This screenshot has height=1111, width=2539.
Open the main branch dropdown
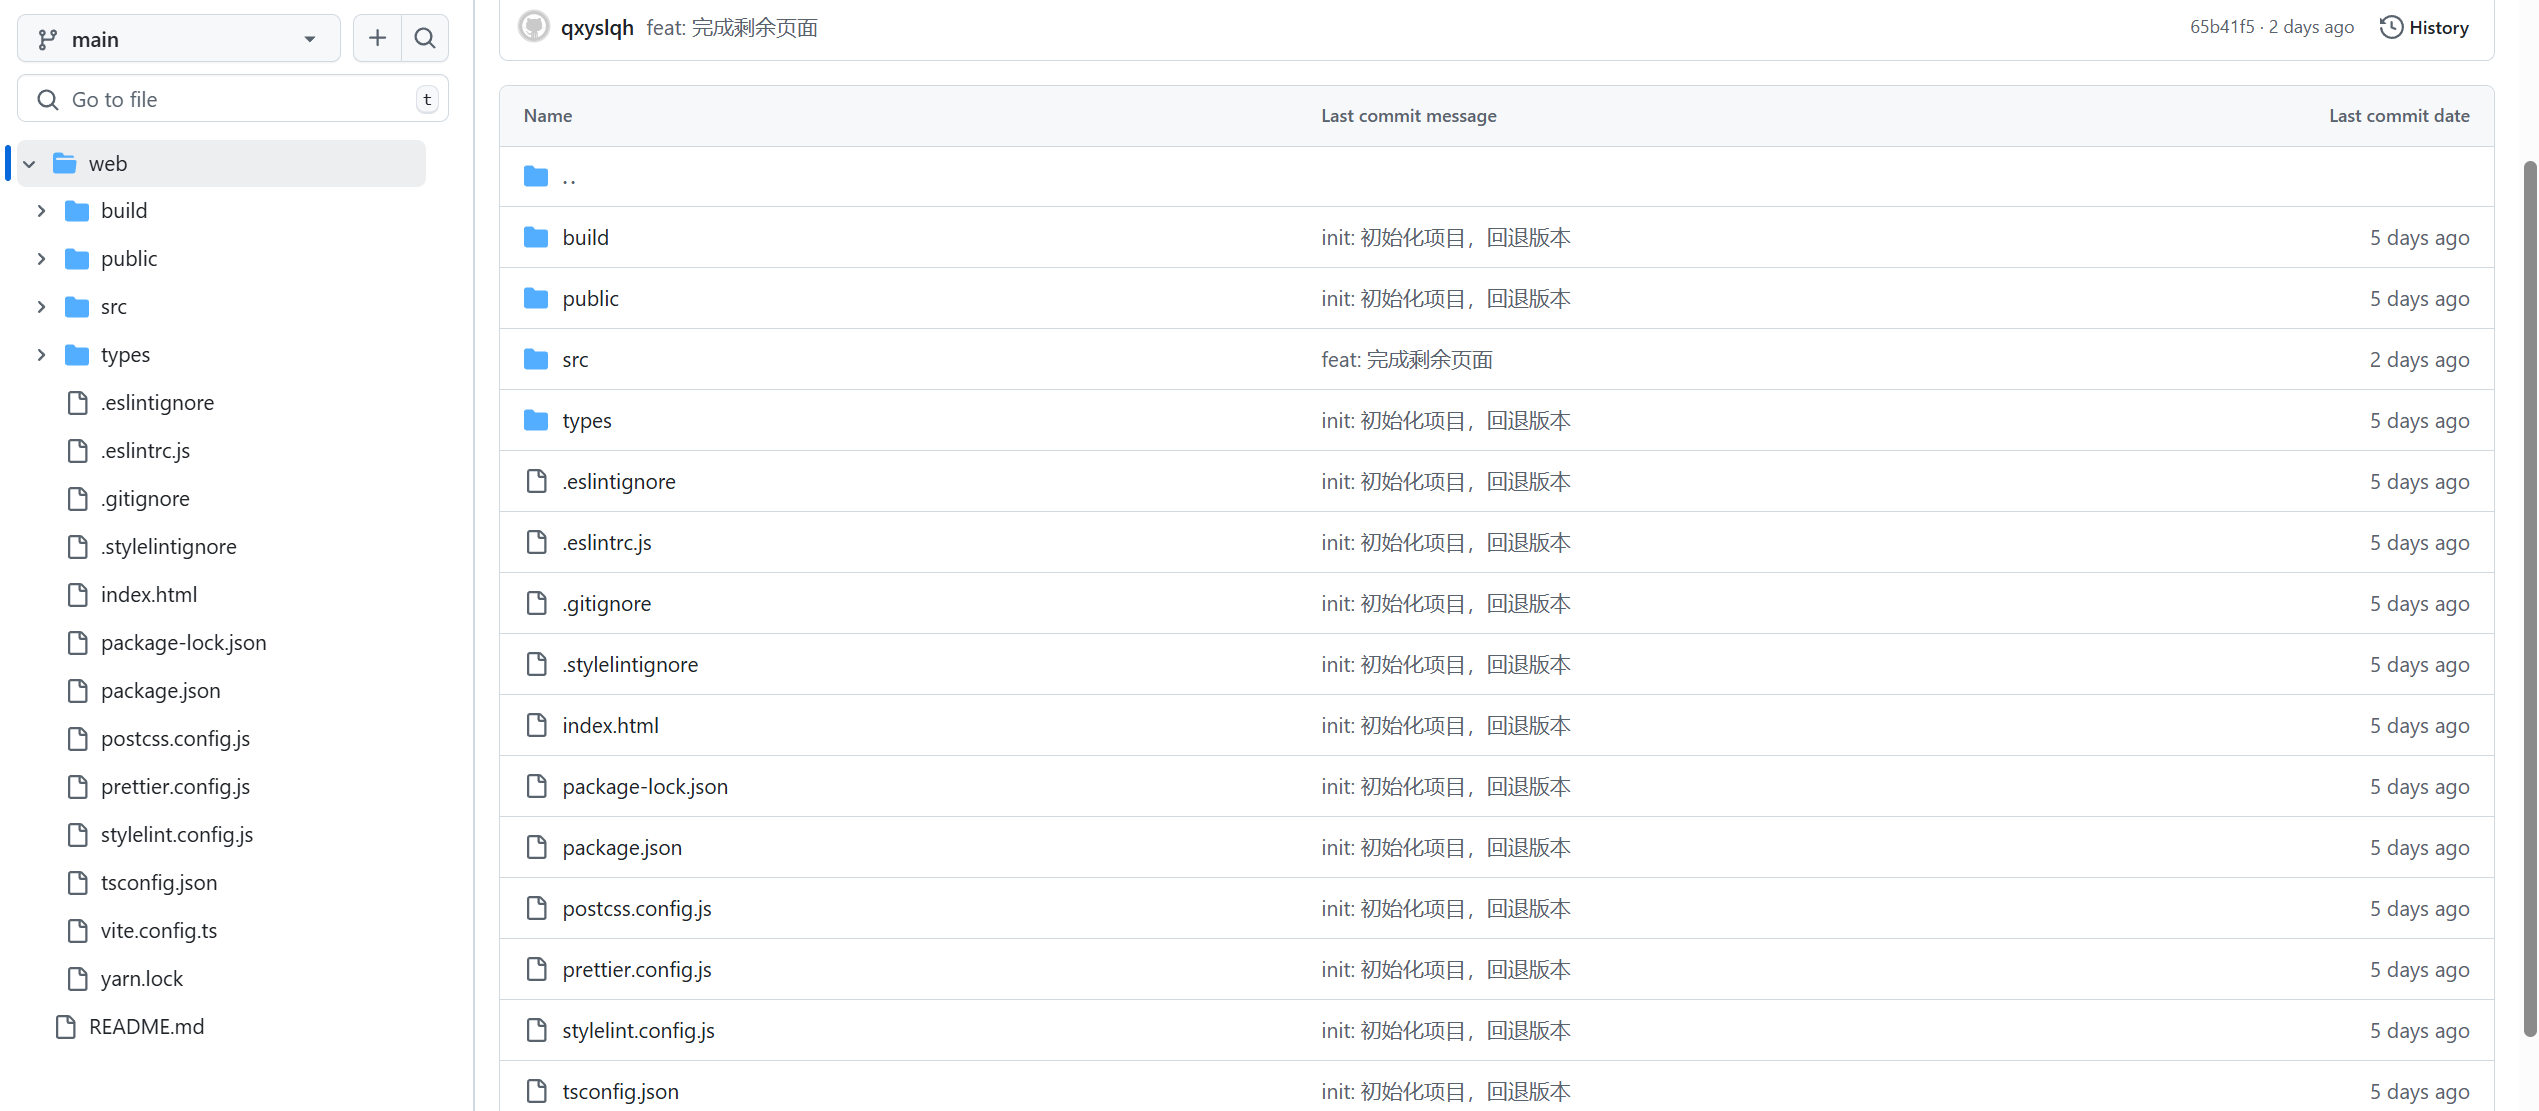178,39
